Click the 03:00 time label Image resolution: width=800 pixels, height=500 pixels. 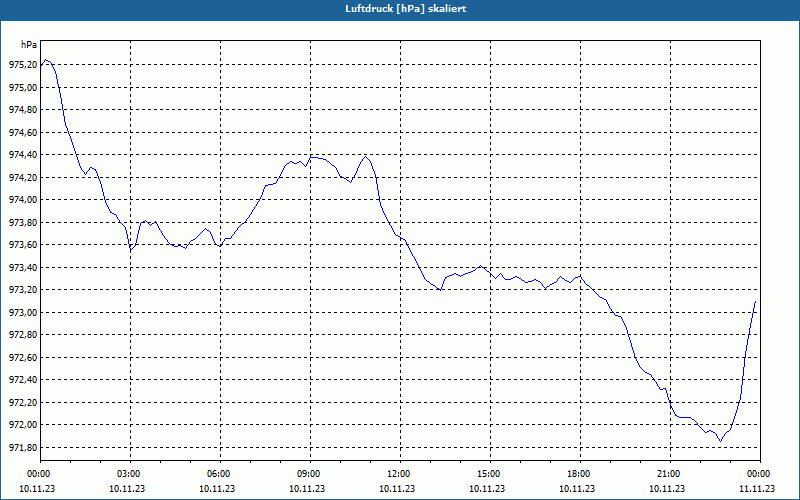click(x=130, y=474)
